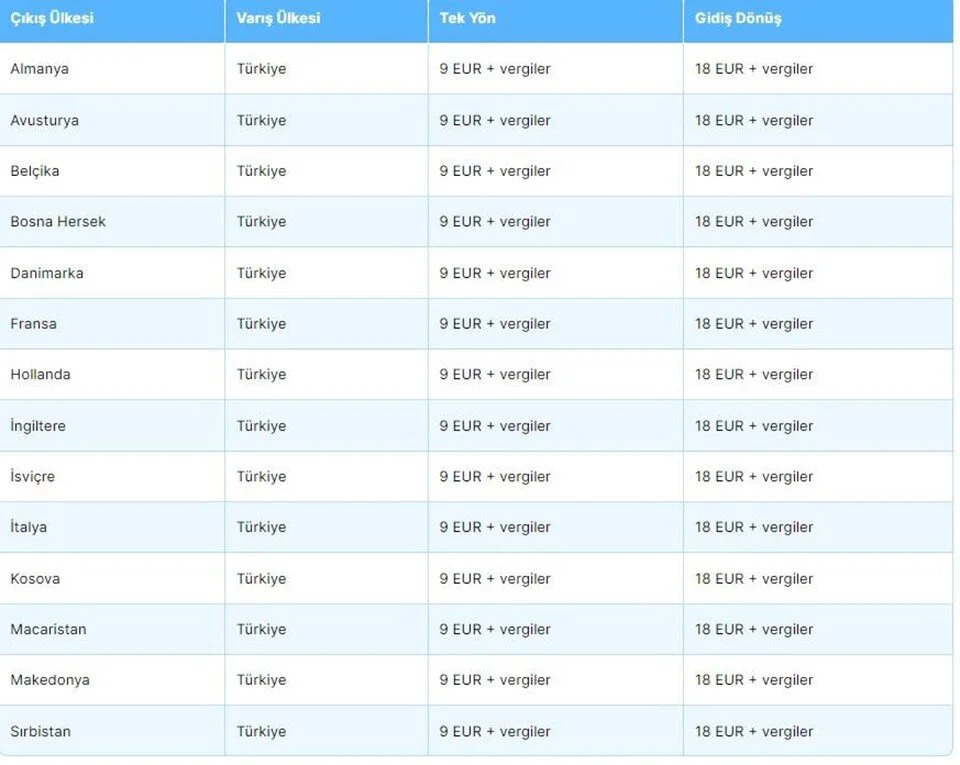Click the Varış Ülkesi column header

278,19
